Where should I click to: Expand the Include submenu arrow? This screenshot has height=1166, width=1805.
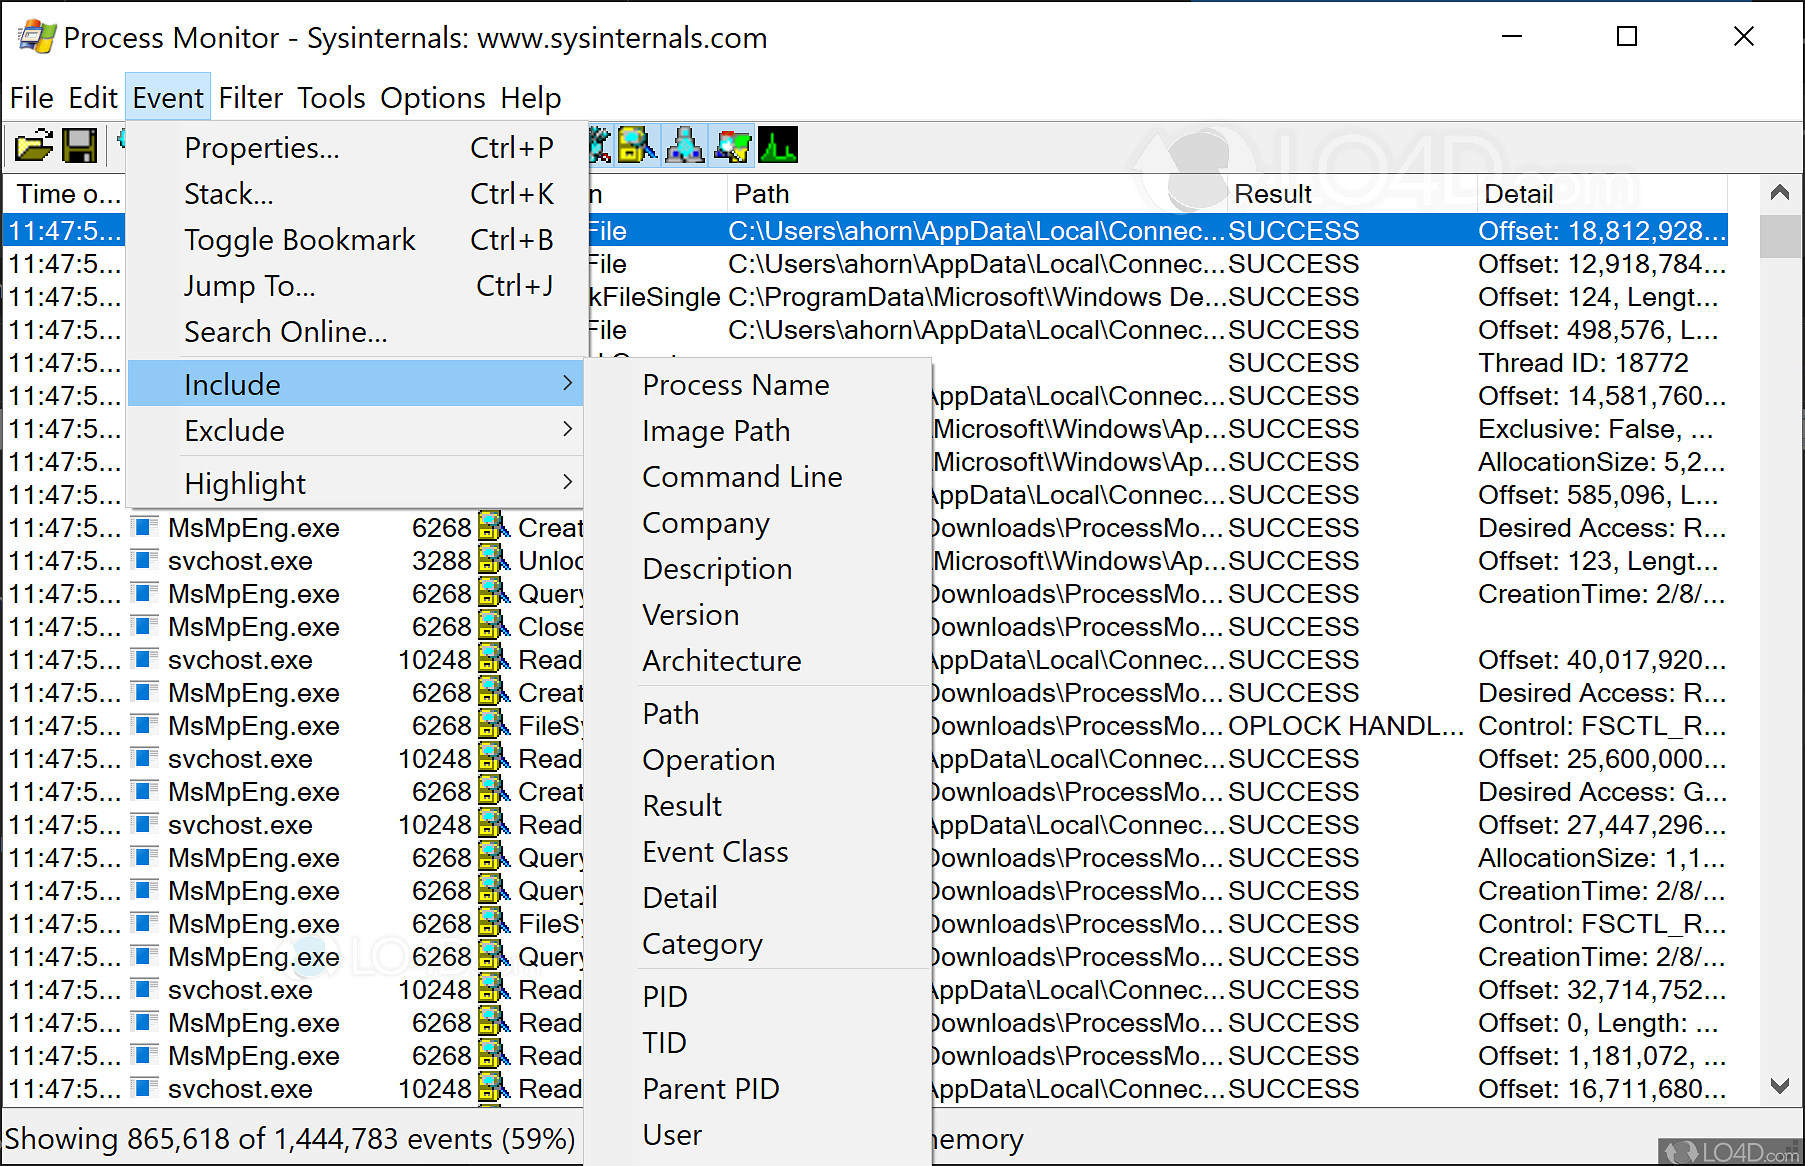567,383
